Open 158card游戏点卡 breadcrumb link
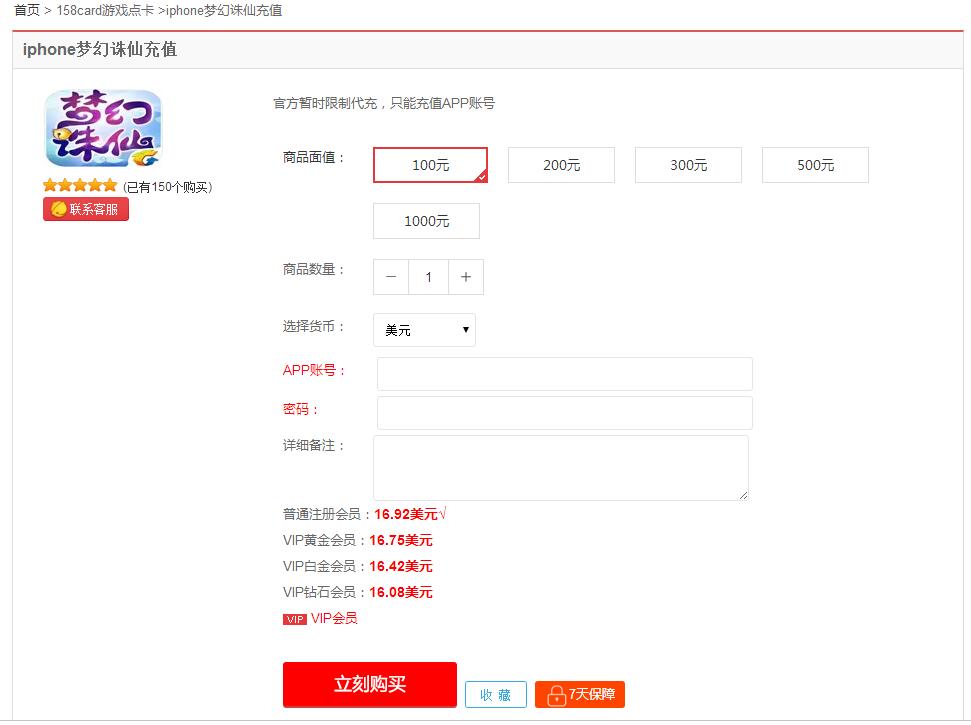 coord(104,10)
